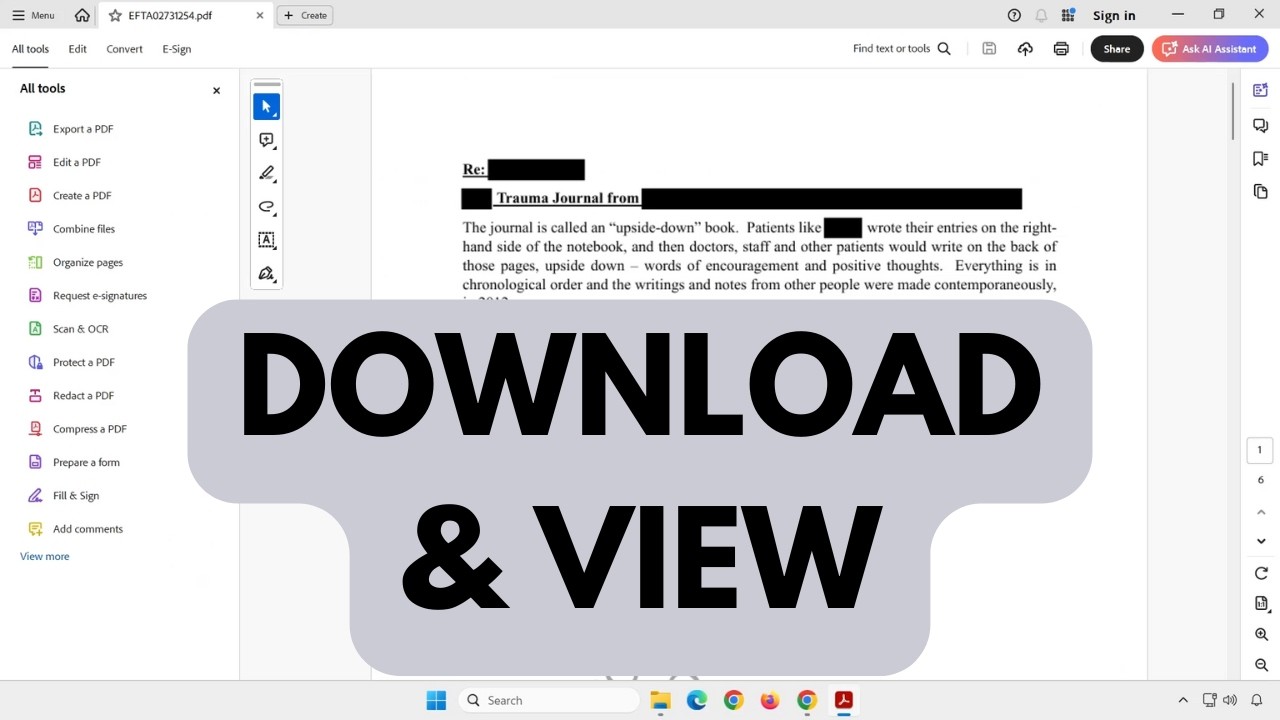Print the document with printer icon
This screenshot has width=1280, height=720.
(1061, 48)
